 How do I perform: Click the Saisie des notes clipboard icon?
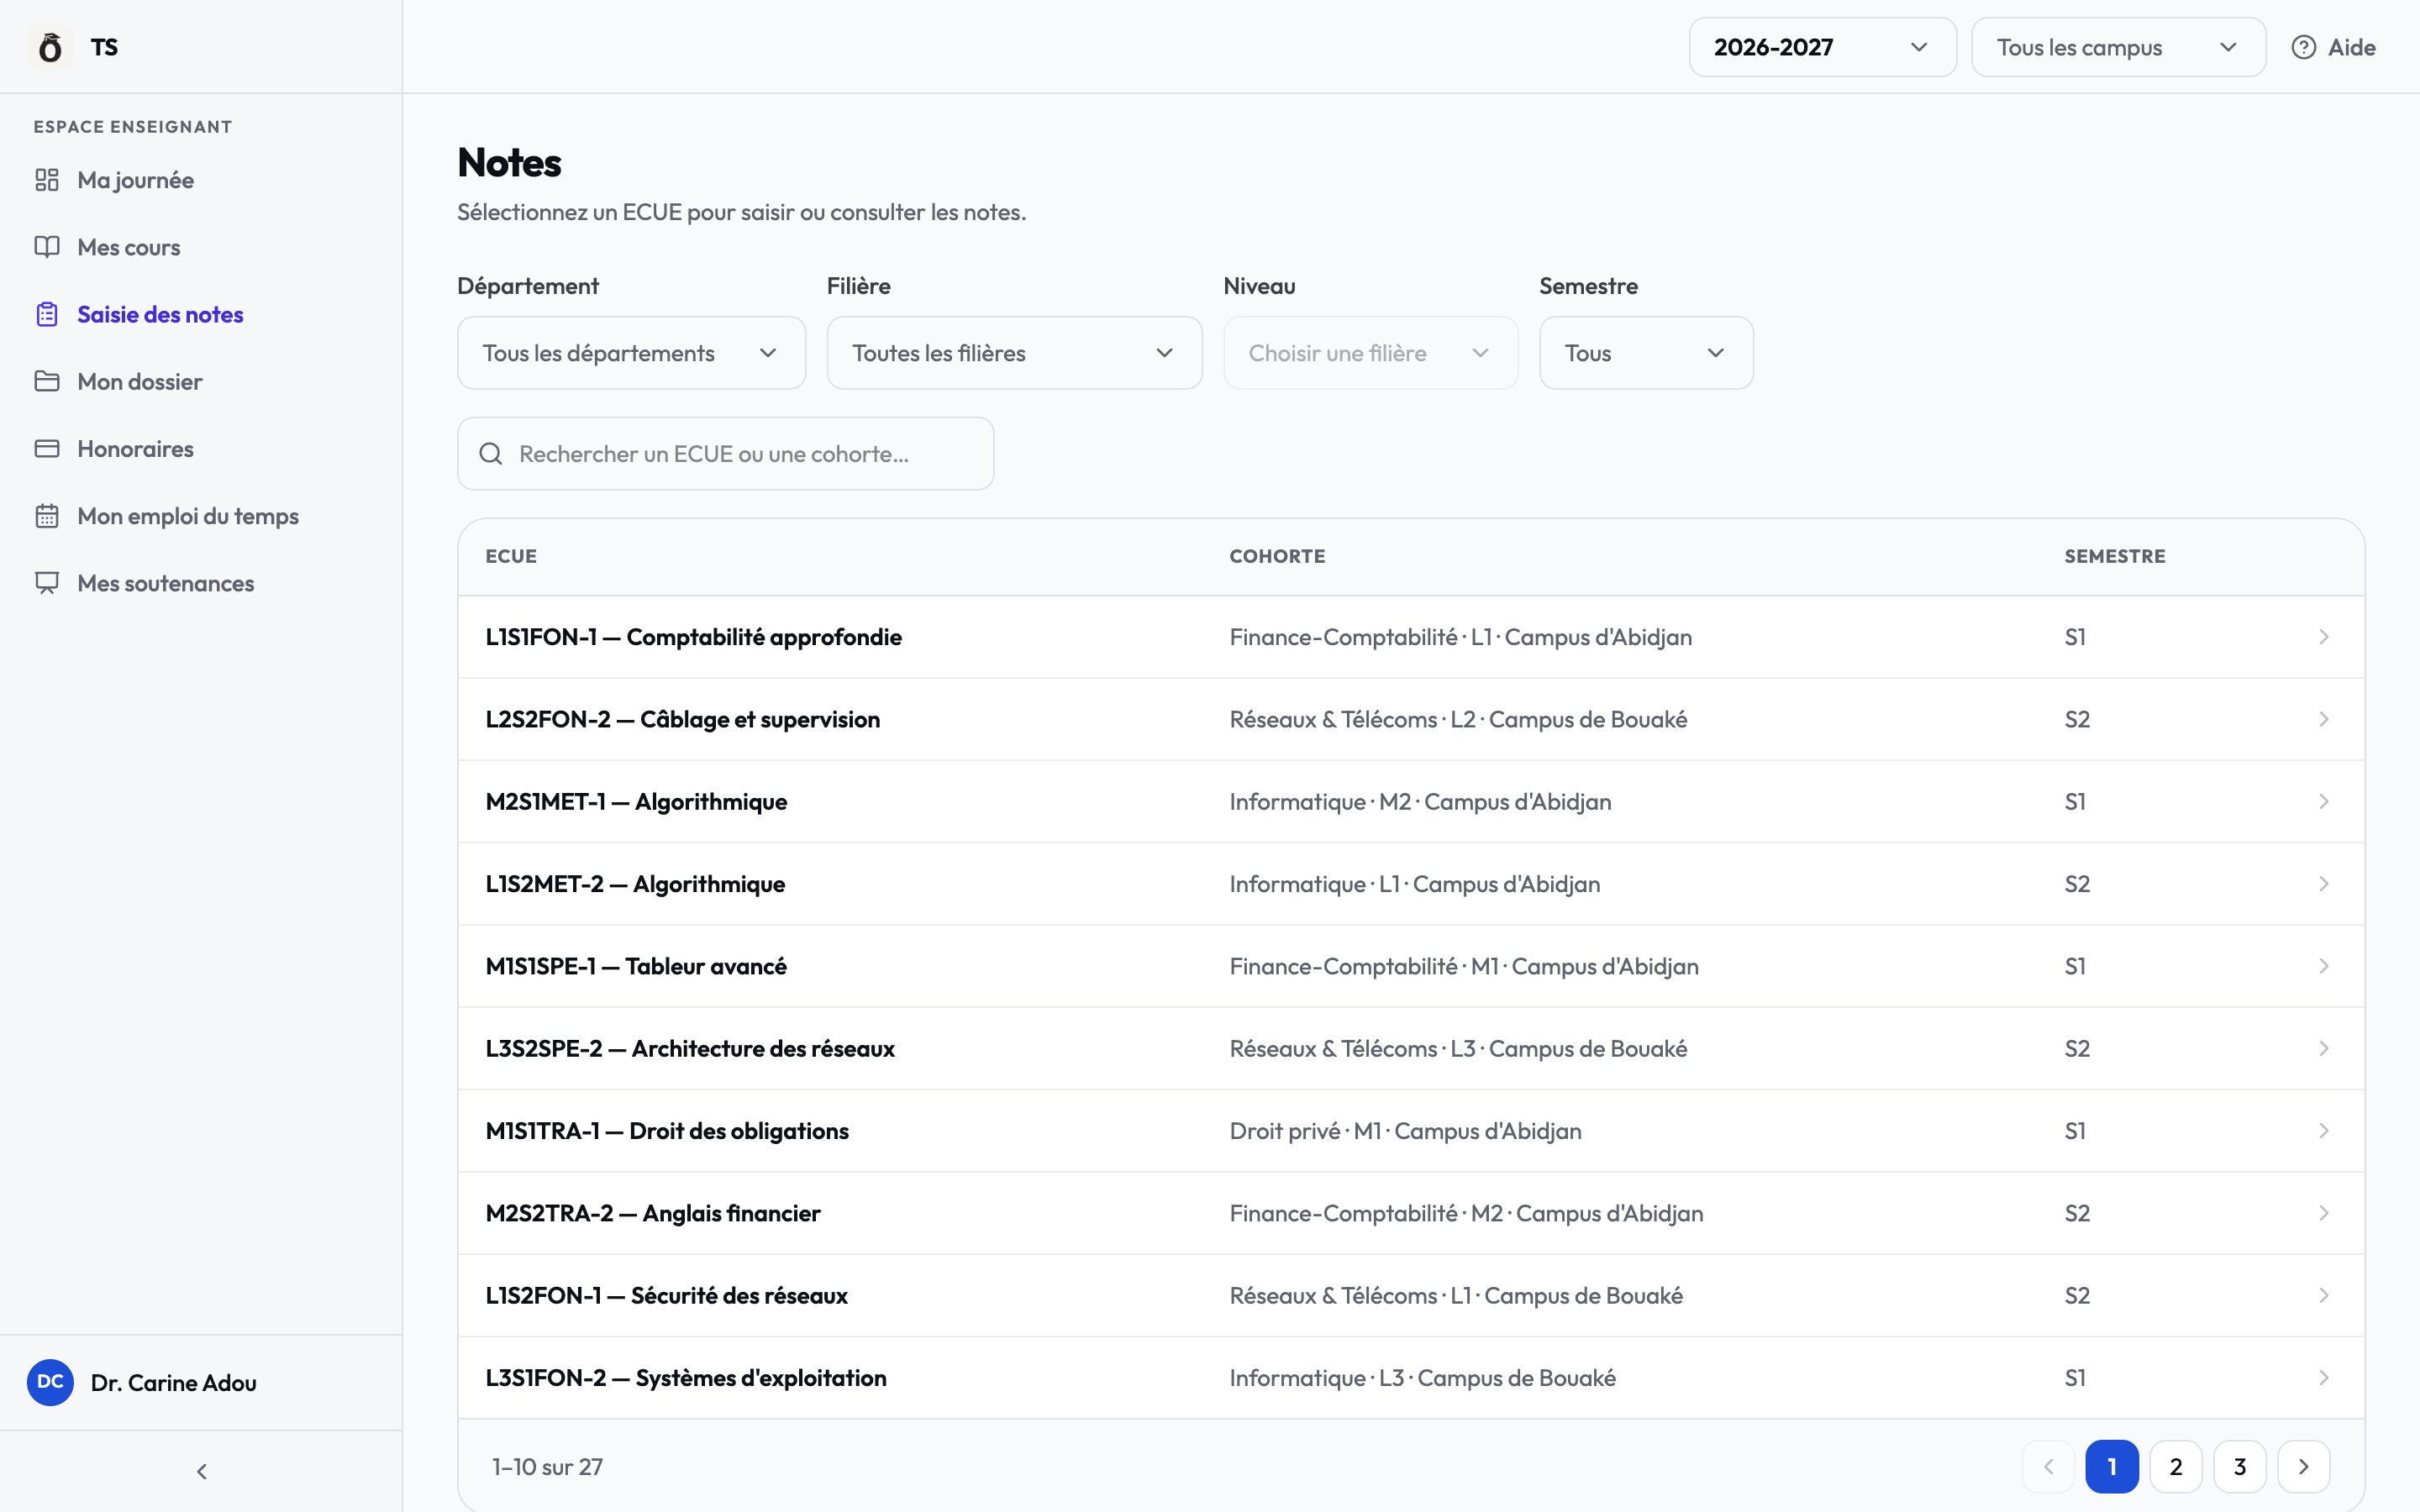pyautogui.click(x=47, y=314)
